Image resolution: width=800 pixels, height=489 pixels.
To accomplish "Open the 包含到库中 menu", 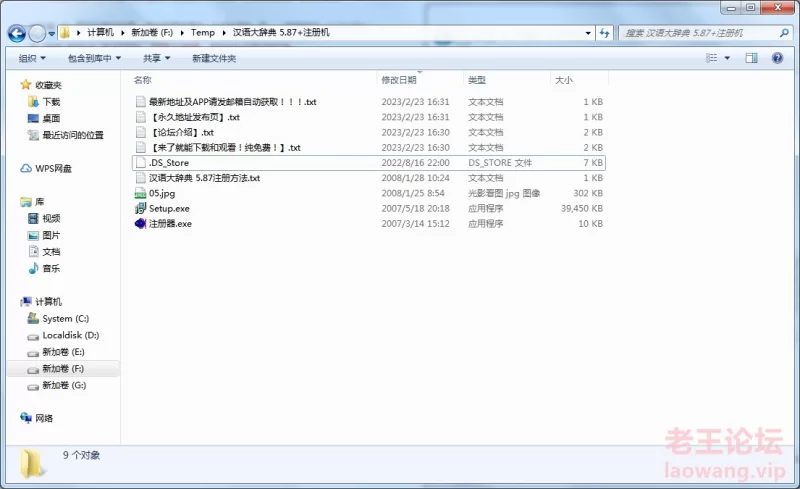I will tap(94, 58).
